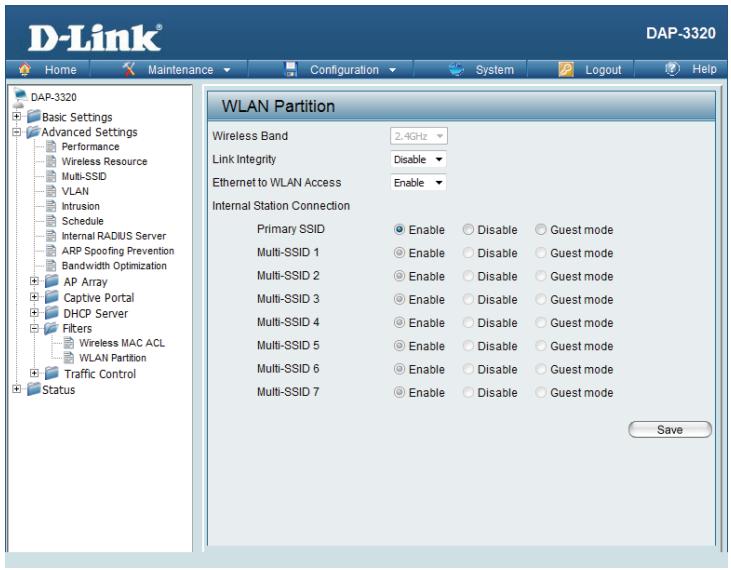Expand the DHCP Server tree node

coord(34,312)
